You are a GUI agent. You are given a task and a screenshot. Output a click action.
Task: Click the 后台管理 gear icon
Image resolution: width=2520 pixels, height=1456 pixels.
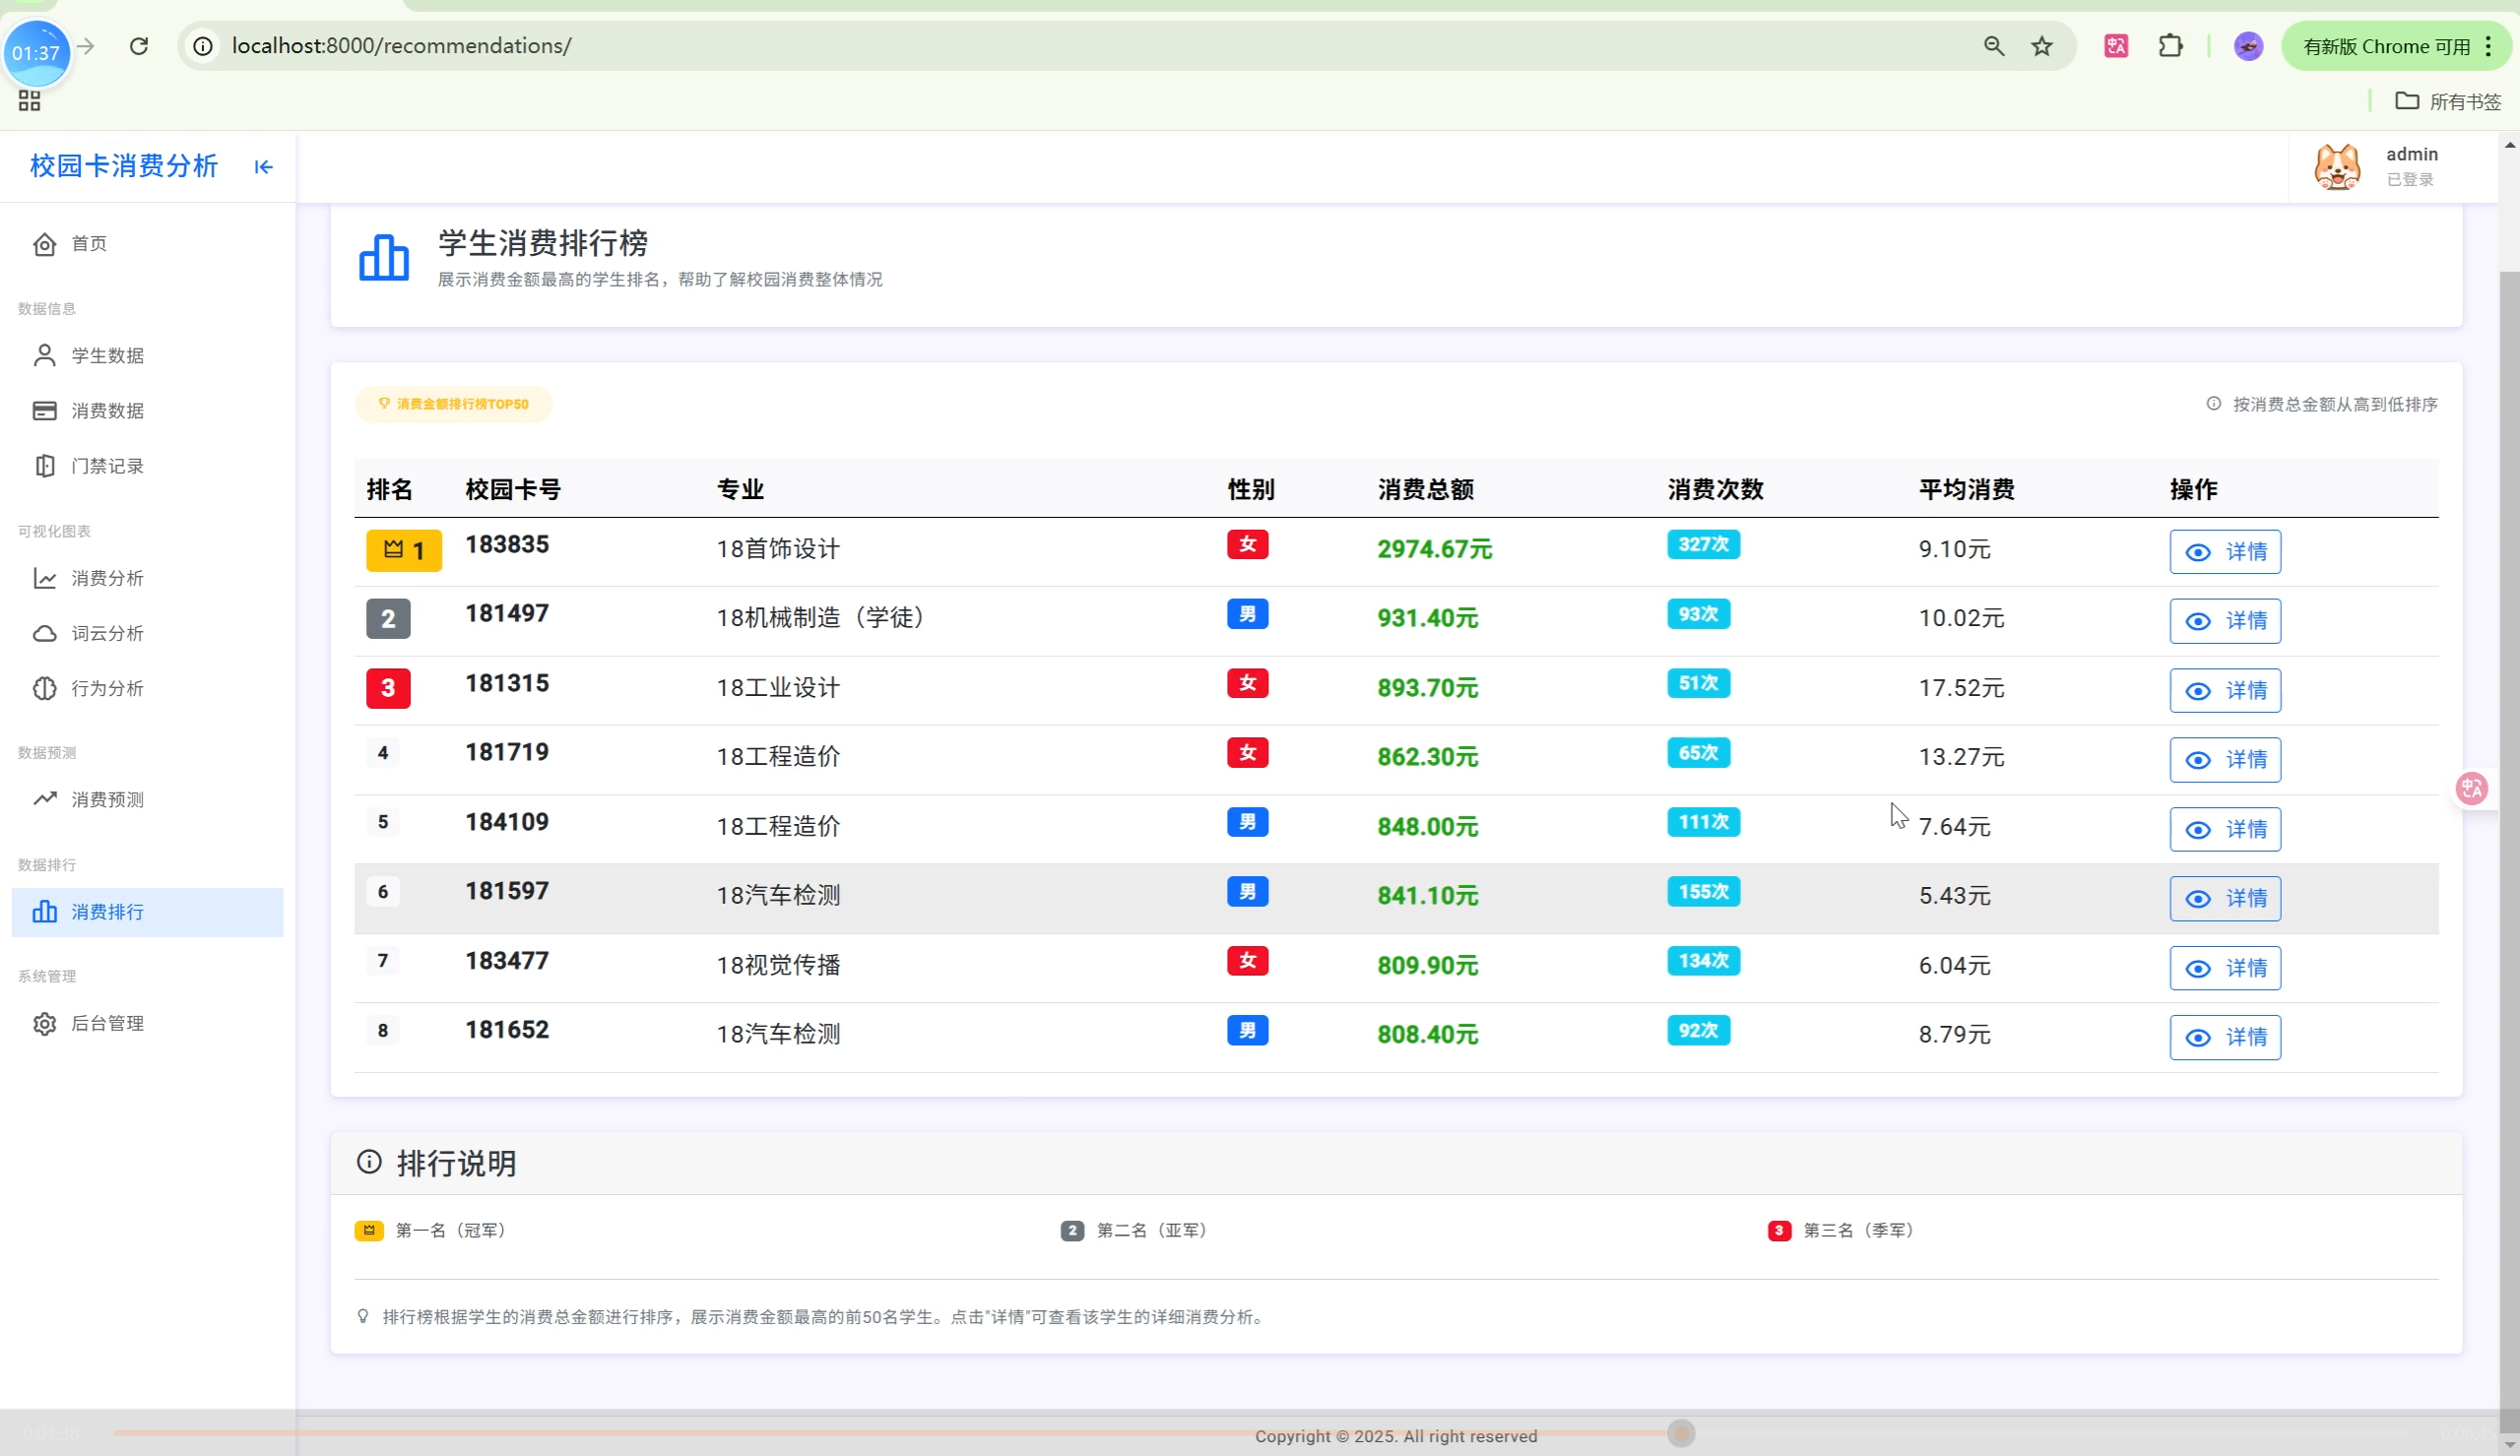coord(44,1023)
